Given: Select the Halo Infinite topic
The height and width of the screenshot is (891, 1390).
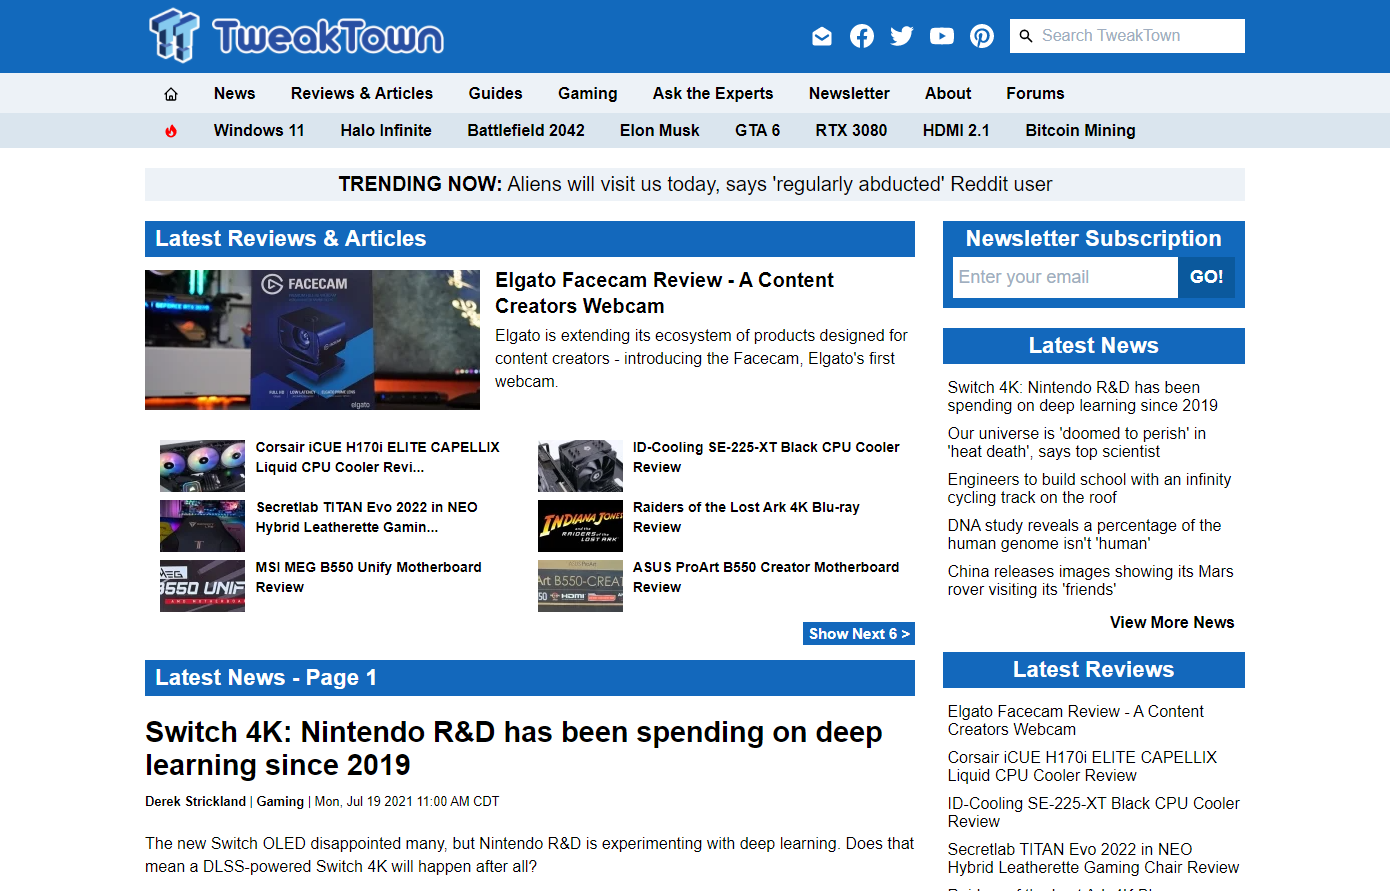Looking at the screenshot, I should coord(386,130).
